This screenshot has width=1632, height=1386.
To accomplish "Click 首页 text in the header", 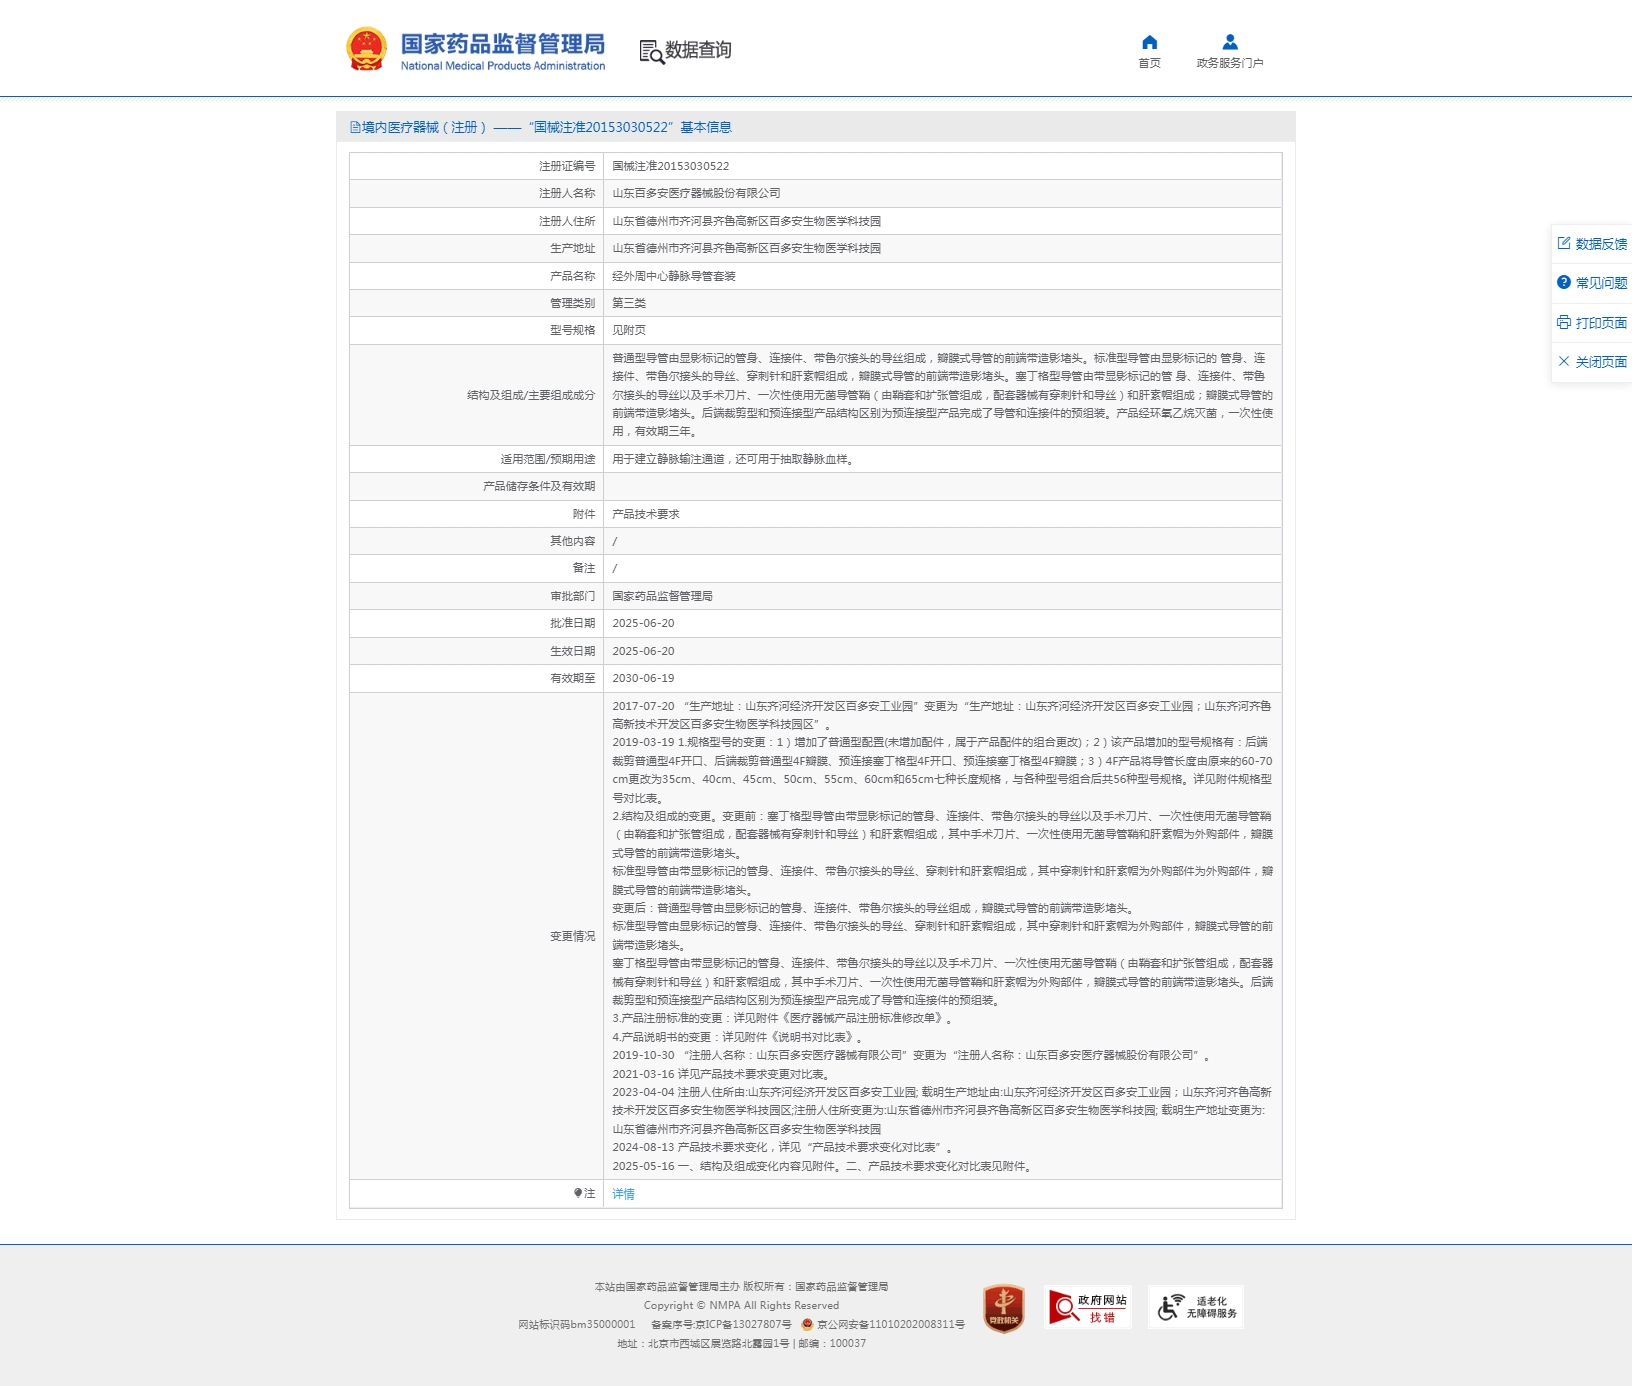I will [1150, 63].
